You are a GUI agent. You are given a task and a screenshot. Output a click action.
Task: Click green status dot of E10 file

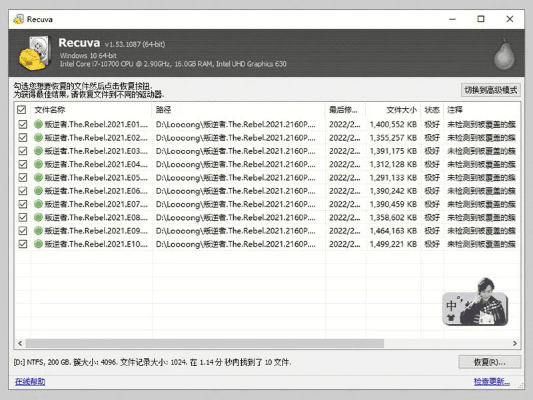pyautogui.click(x=38, y=244)
